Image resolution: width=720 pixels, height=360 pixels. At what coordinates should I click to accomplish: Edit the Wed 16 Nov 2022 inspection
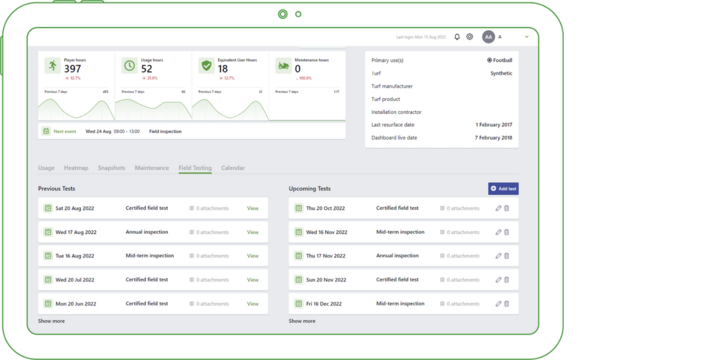498,232
